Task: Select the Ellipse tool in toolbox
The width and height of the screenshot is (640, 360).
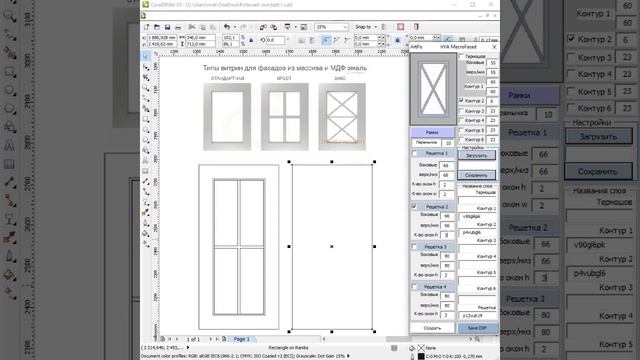Action: coord(146,129)
